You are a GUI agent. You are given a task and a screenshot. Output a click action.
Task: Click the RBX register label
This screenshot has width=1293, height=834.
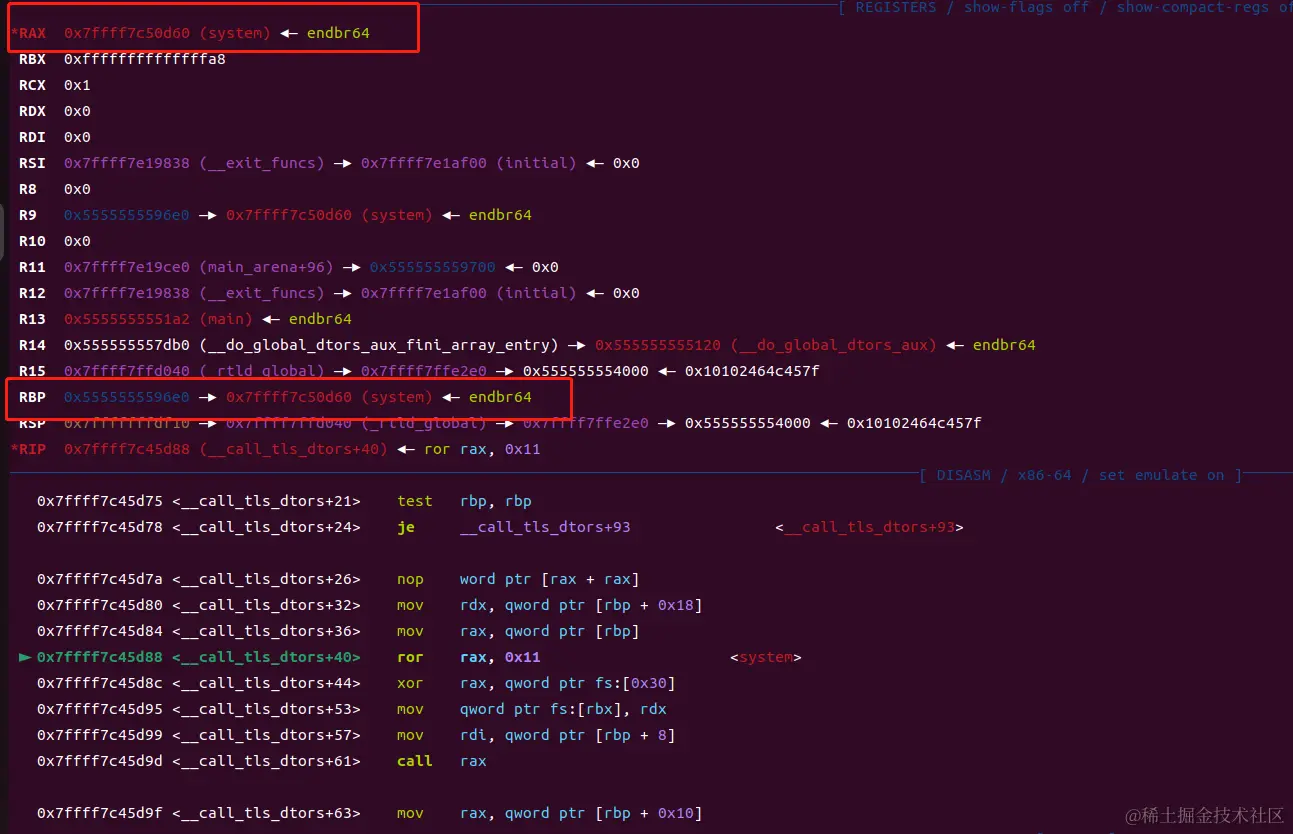pyautogui.click(x=32, y=59)
